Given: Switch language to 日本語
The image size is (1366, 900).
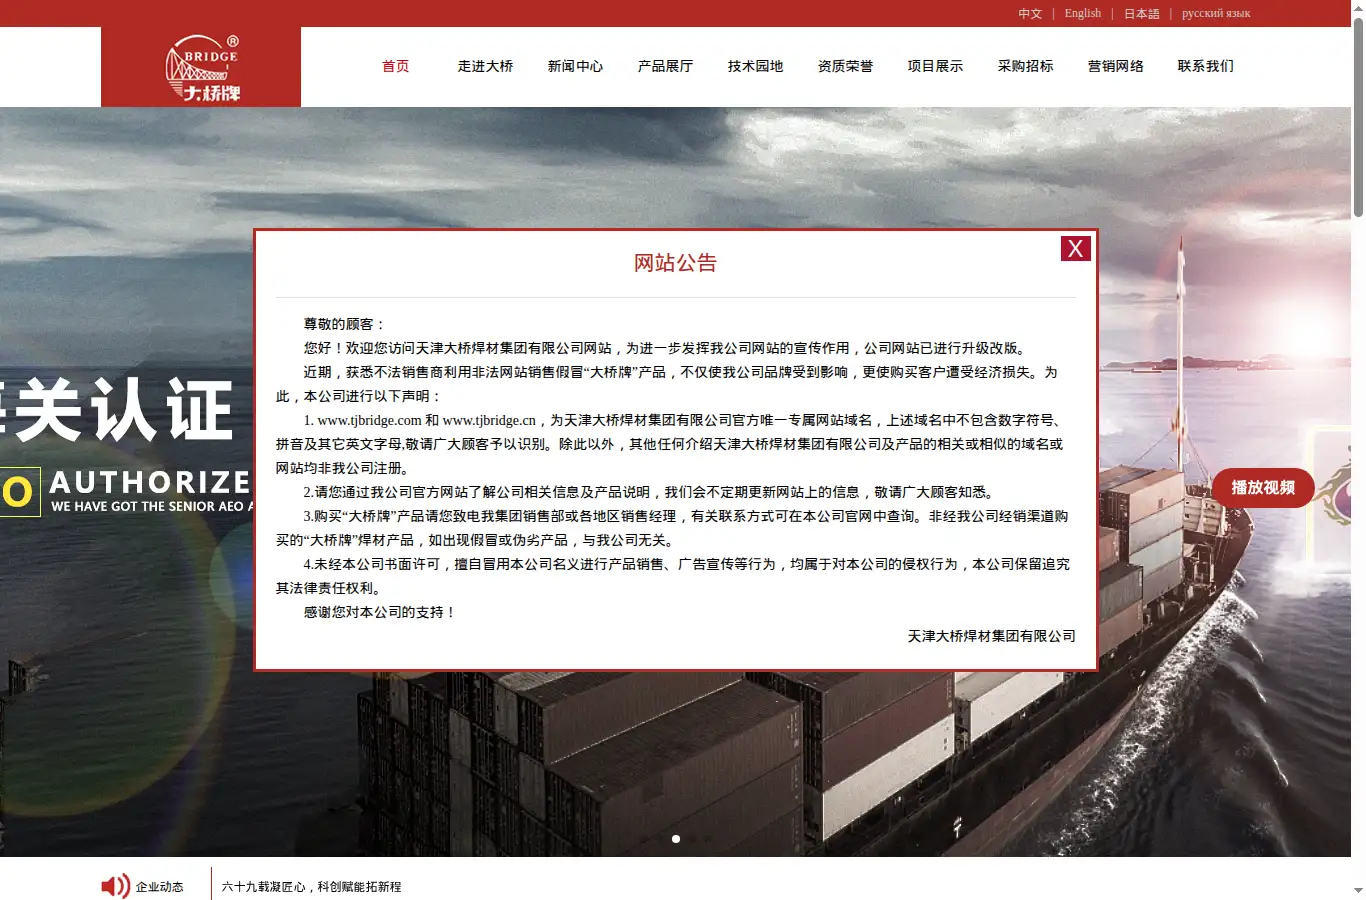Looking at the screenshot, I should [1141, 14].
